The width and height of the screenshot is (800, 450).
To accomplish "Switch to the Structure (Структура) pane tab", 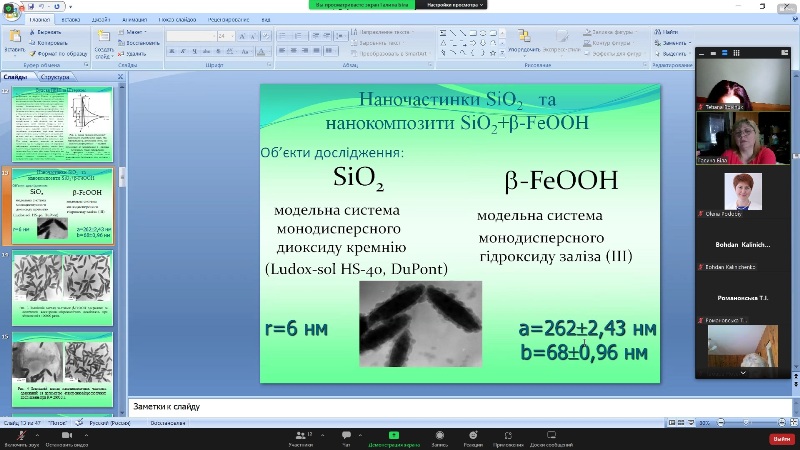I will point(56,77).
